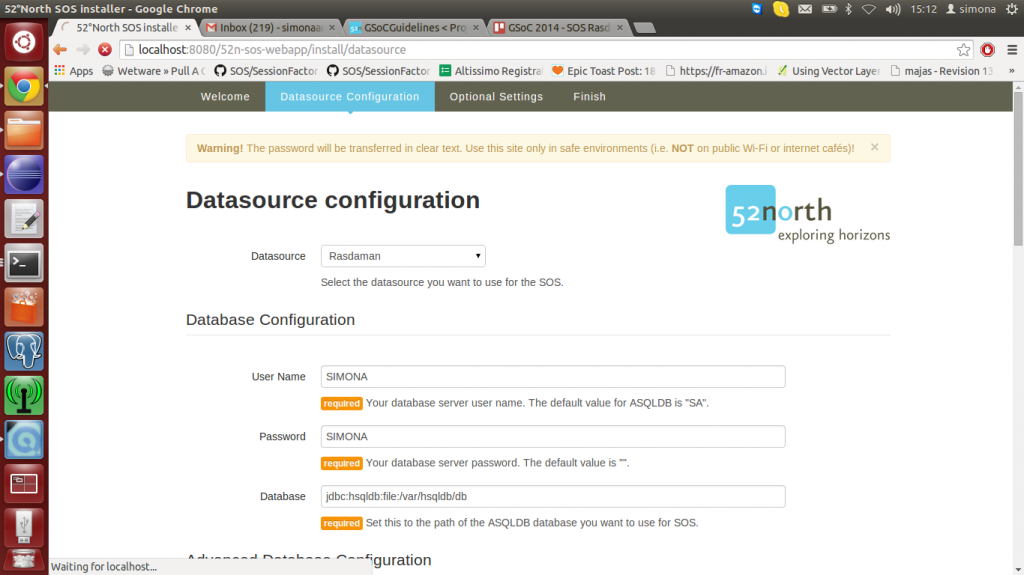The height and width of the screenshot is (575, 1024).
Task: Go to the Welcome step tab
Action: tap(225, 97)
